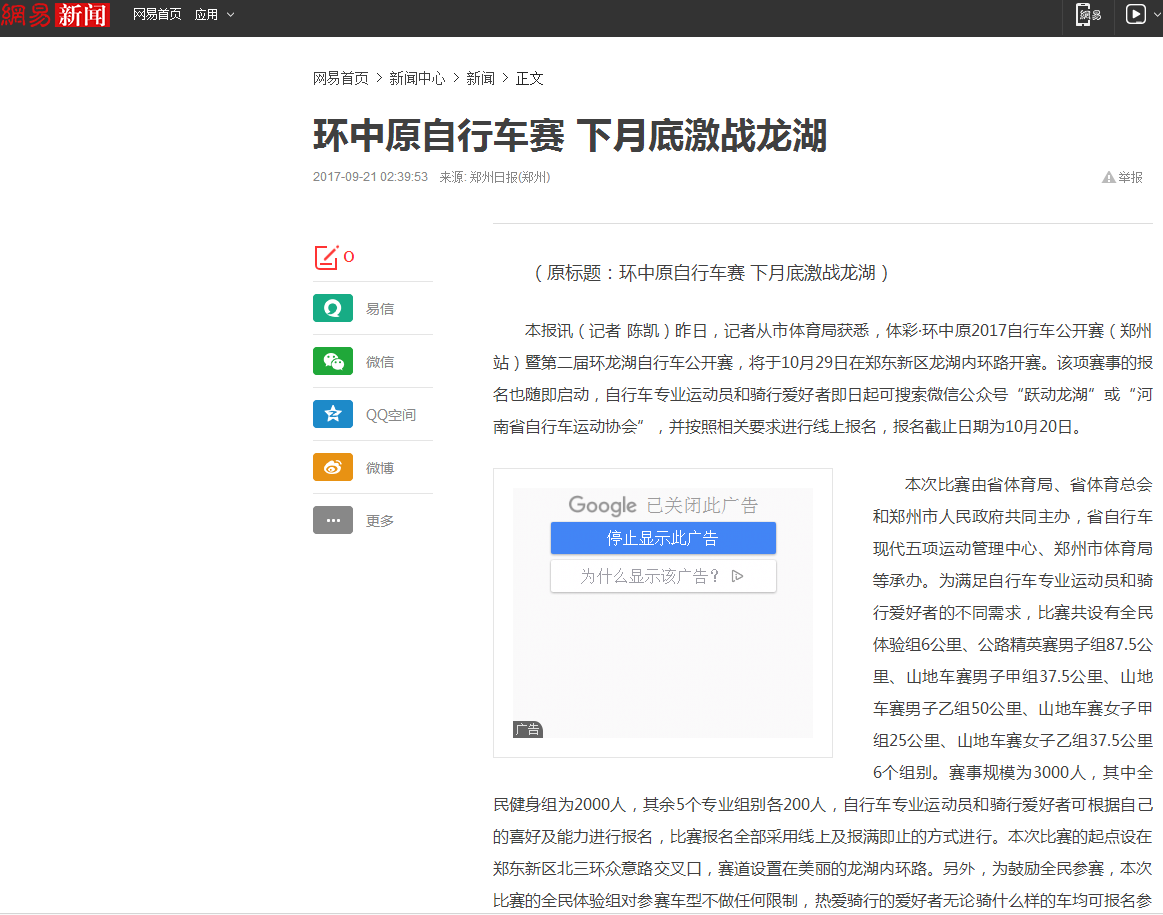Share to QQ Zone star icon
This screenshot has height=915, width=1163.
[x=332, y=415]
